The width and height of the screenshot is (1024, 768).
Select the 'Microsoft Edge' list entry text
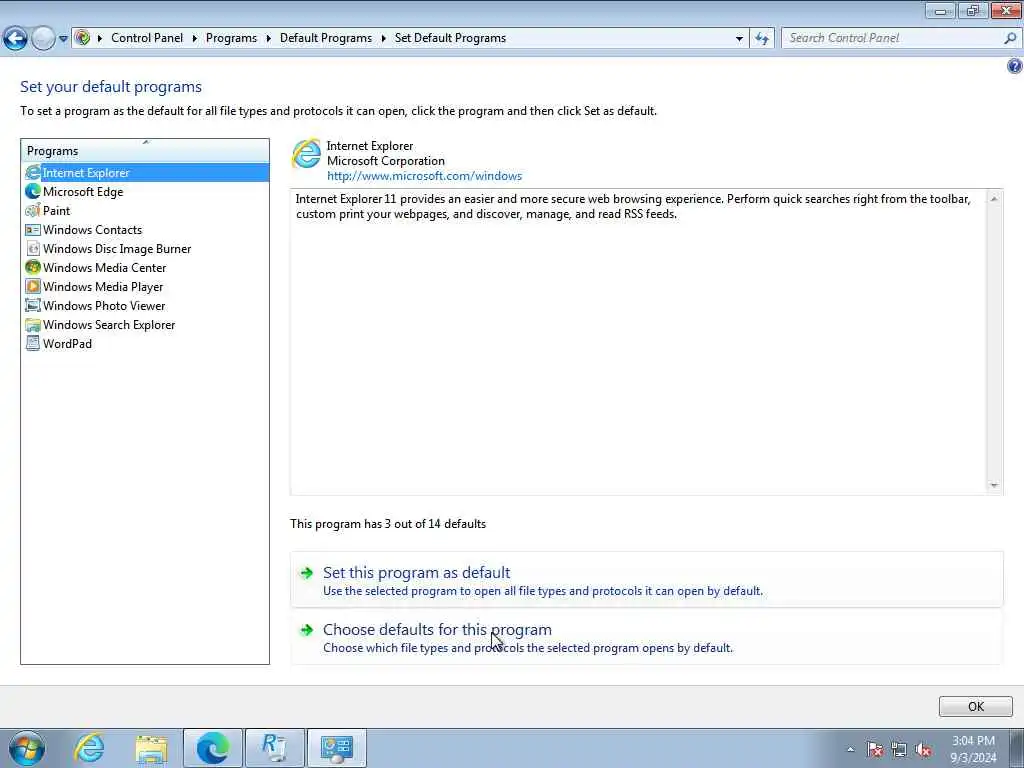coord(83,191)
